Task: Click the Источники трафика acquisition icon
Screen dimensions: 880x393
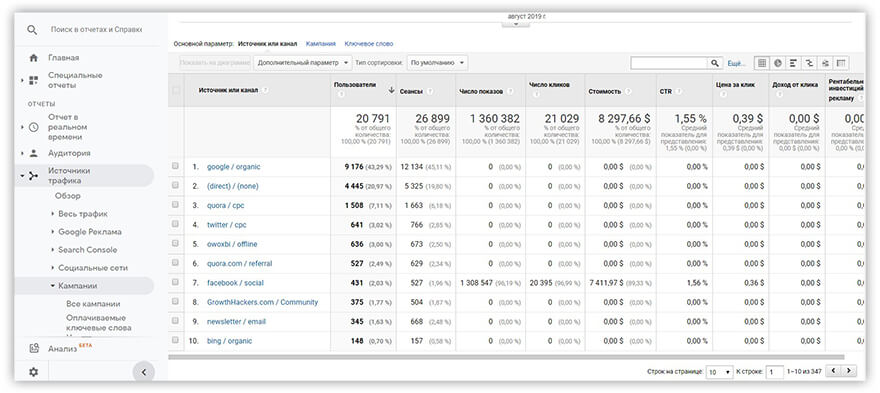Action: pyautogui.click(x=34, y=176)
